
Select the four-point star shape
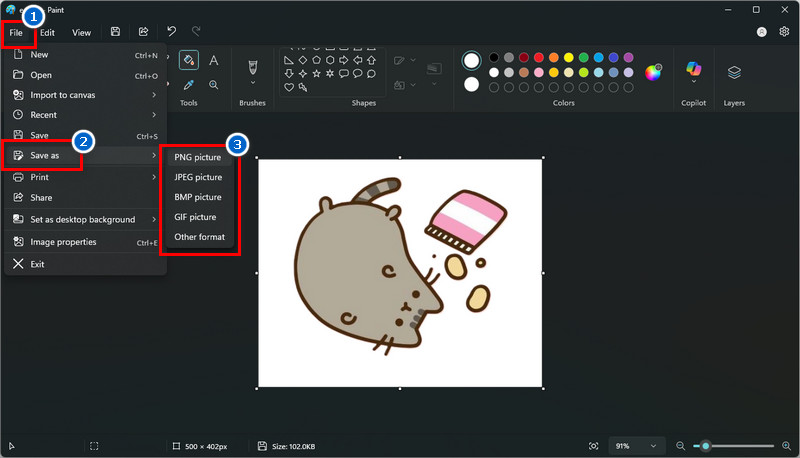303,73
